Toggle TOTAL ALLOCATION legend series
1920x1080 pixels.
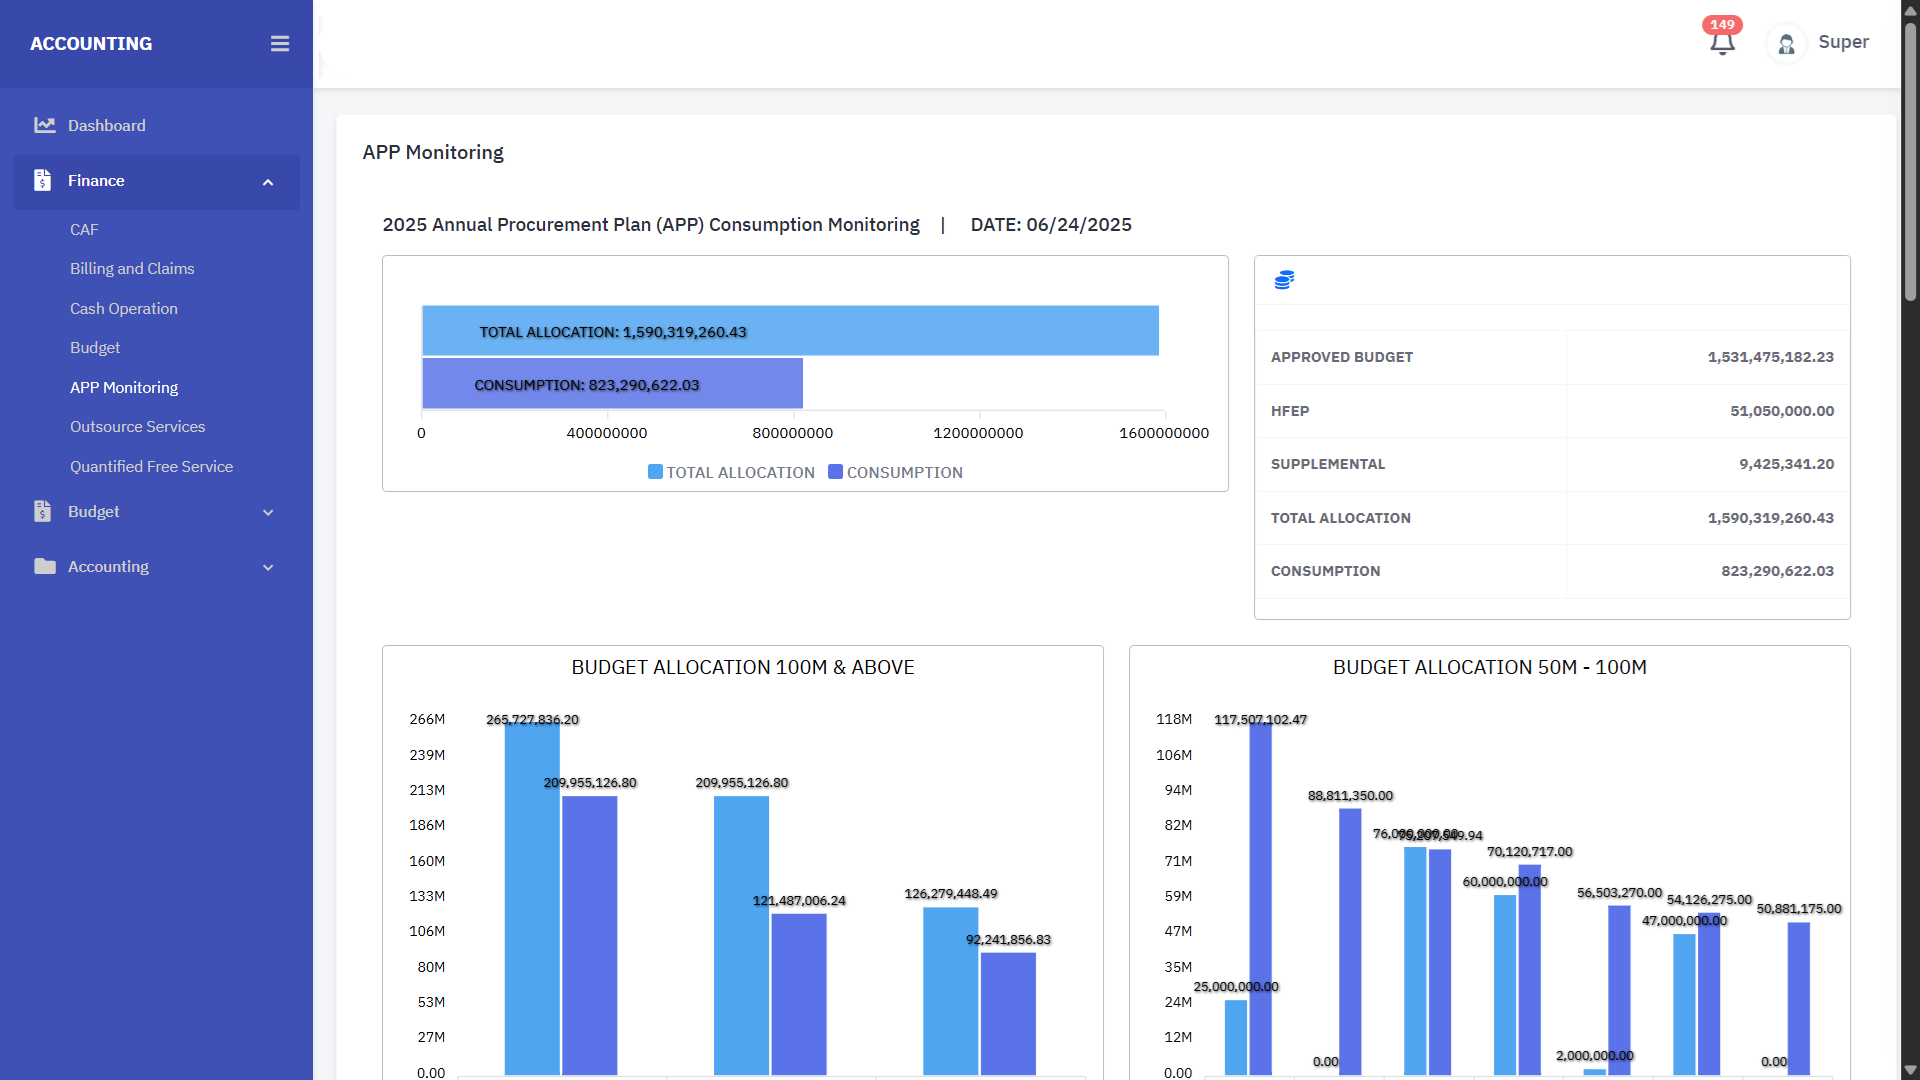731,472
